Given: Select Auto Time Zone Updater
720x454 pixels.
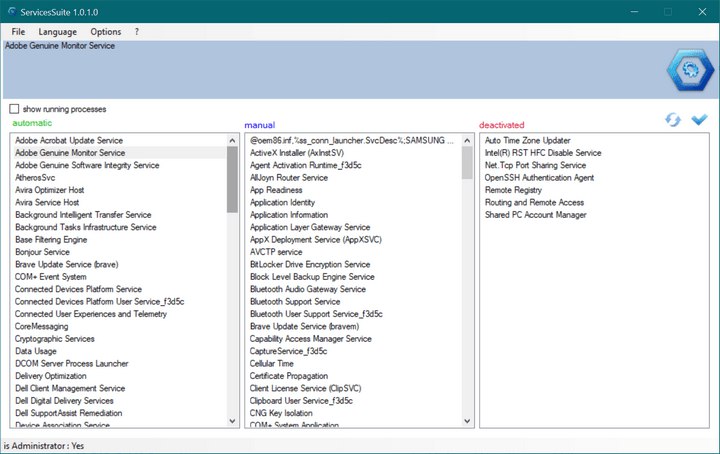Looking at the screenshot, I should click(528, 140).
